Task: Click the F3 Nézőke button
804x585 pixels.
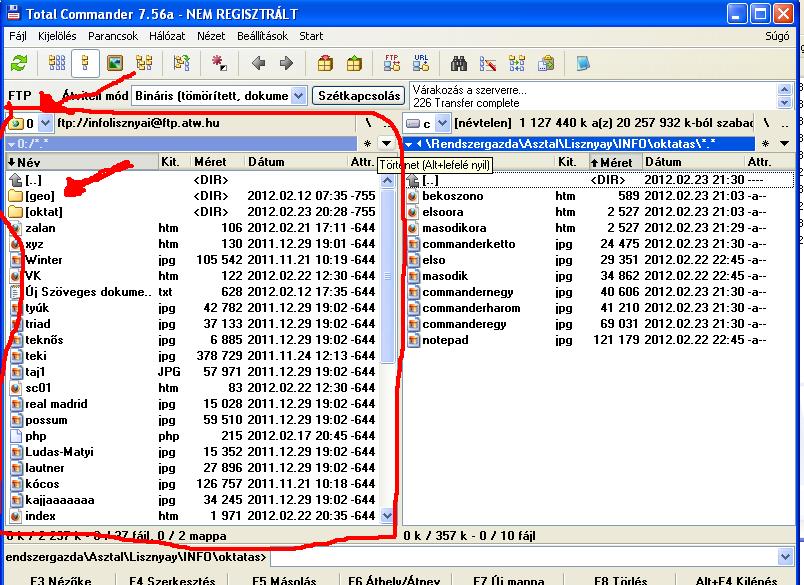Action: tap(61, 580)
